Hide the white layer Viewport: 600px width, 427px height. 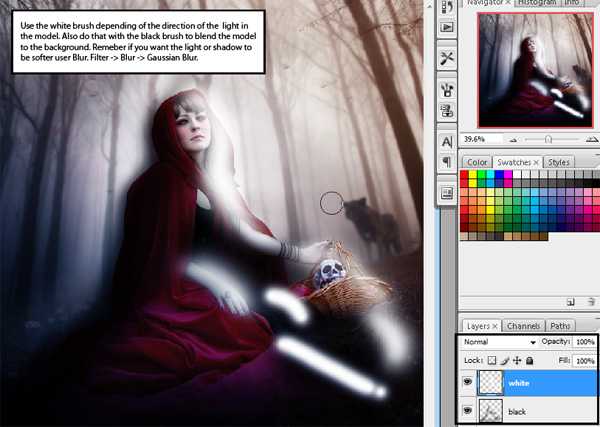468,381
